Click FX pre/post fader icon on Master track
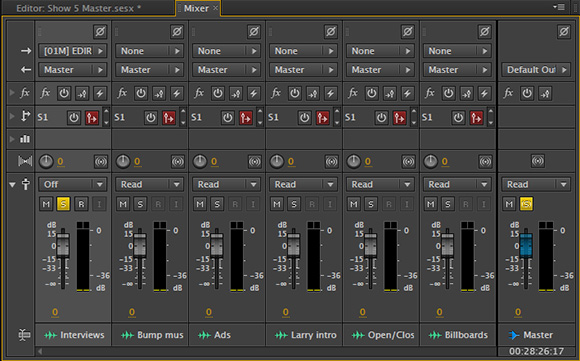This screenshot has height=361, width=580. (545, 93)
